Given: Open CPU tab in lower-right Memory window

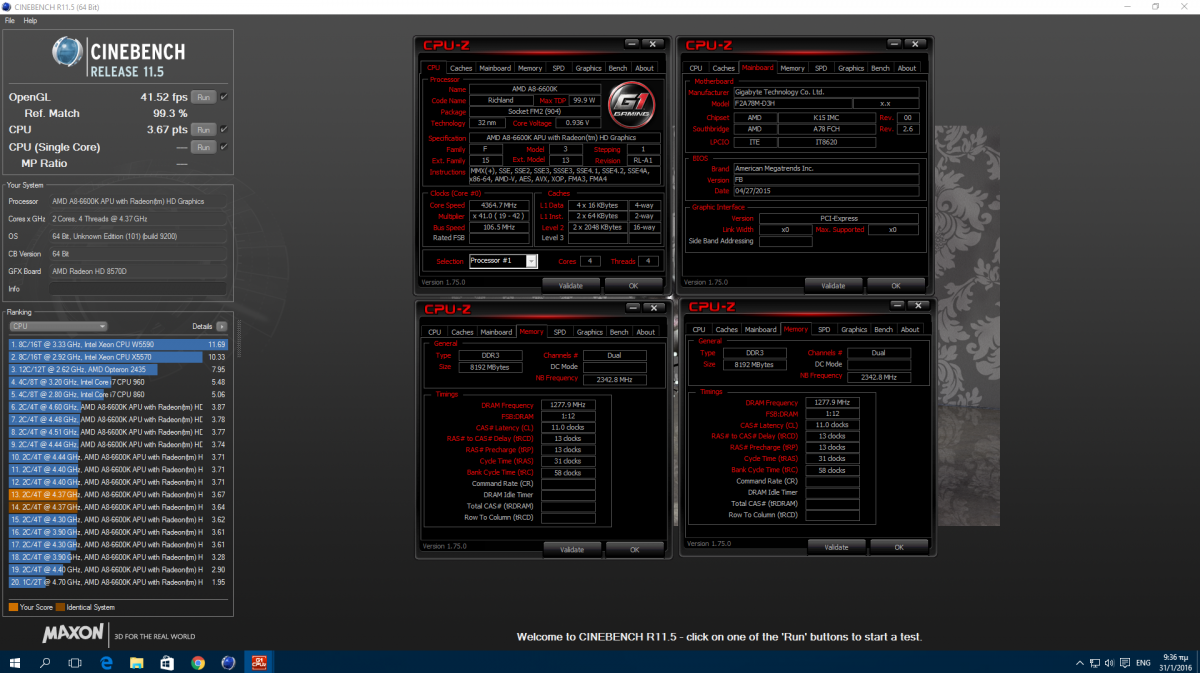Looking at the screenshot, I should click(699, 329).
